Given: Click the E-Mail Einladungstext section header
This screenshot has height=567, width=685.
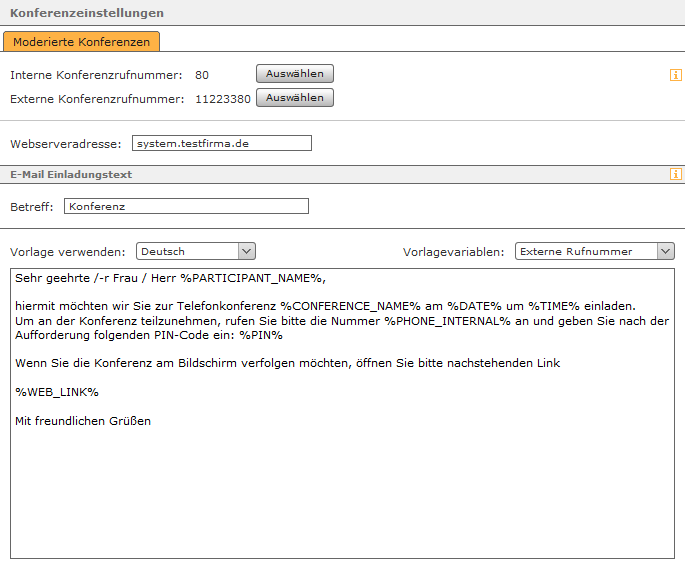Looking at the screenshot, I should tap(71, 174).
